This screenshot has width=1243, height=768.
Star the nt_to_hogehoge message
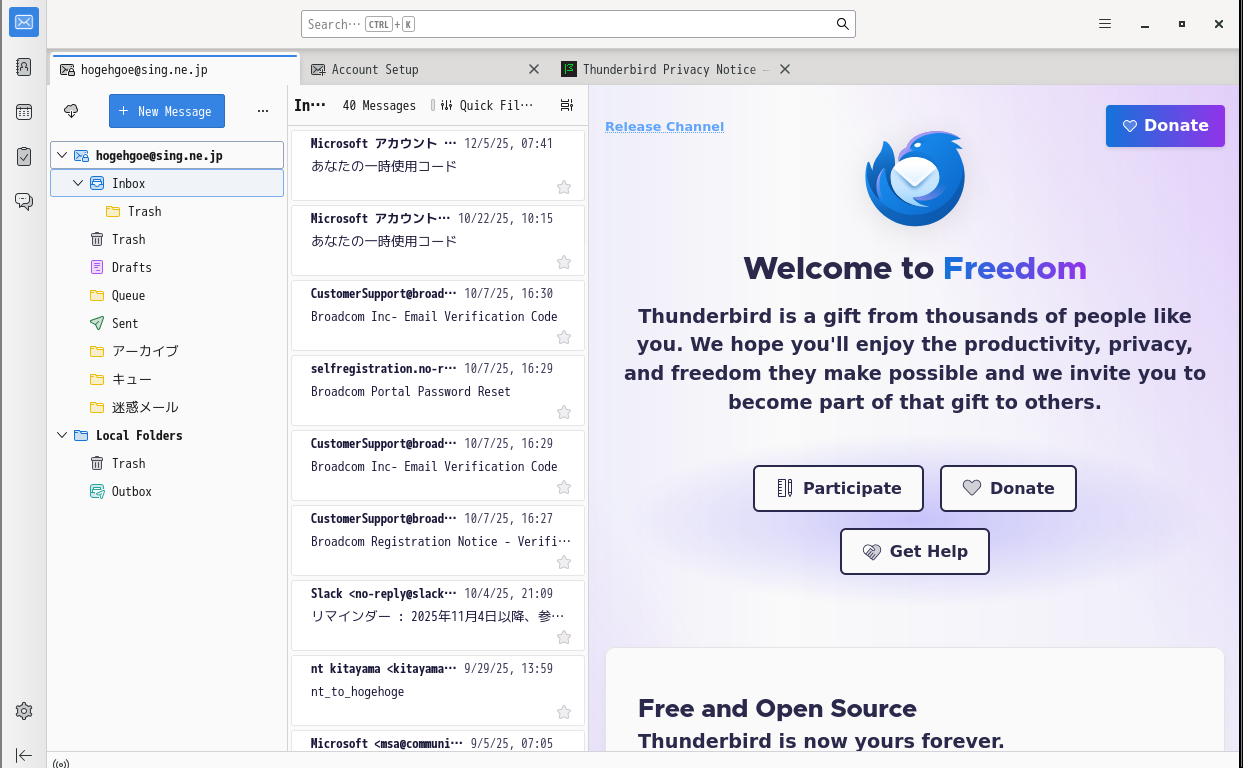click(x=564, y=712)
